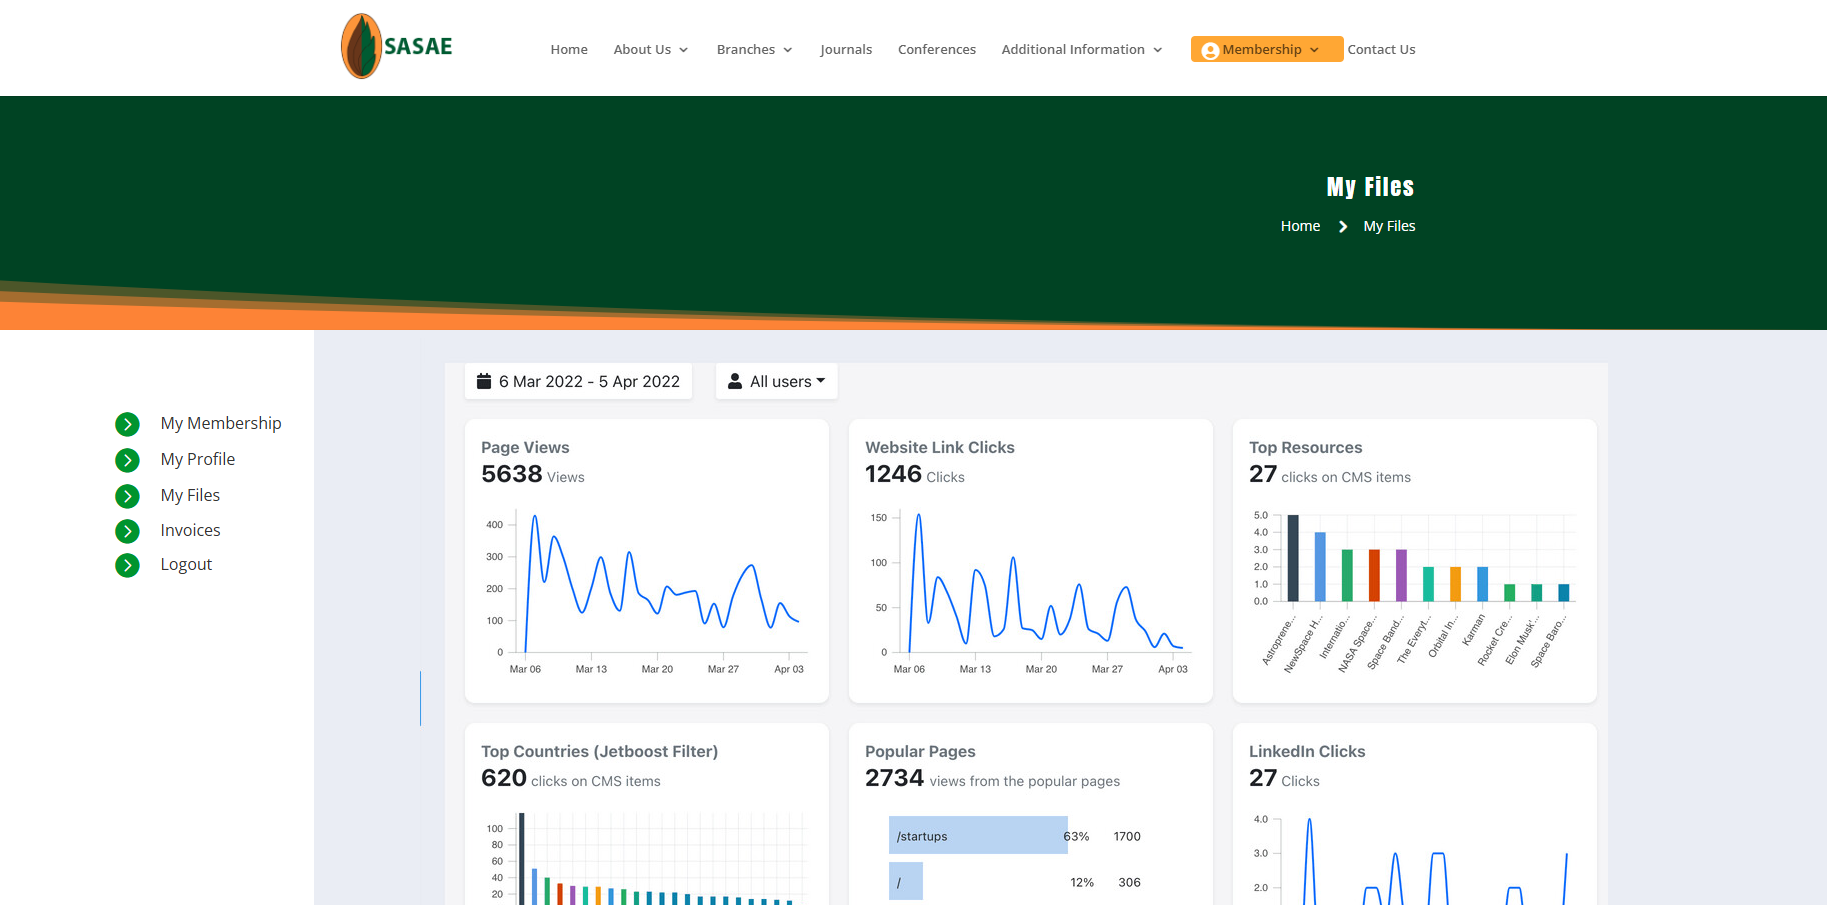Click the 63% value for /startups
Viewport: 1827px width, 905px height.
1076,836
